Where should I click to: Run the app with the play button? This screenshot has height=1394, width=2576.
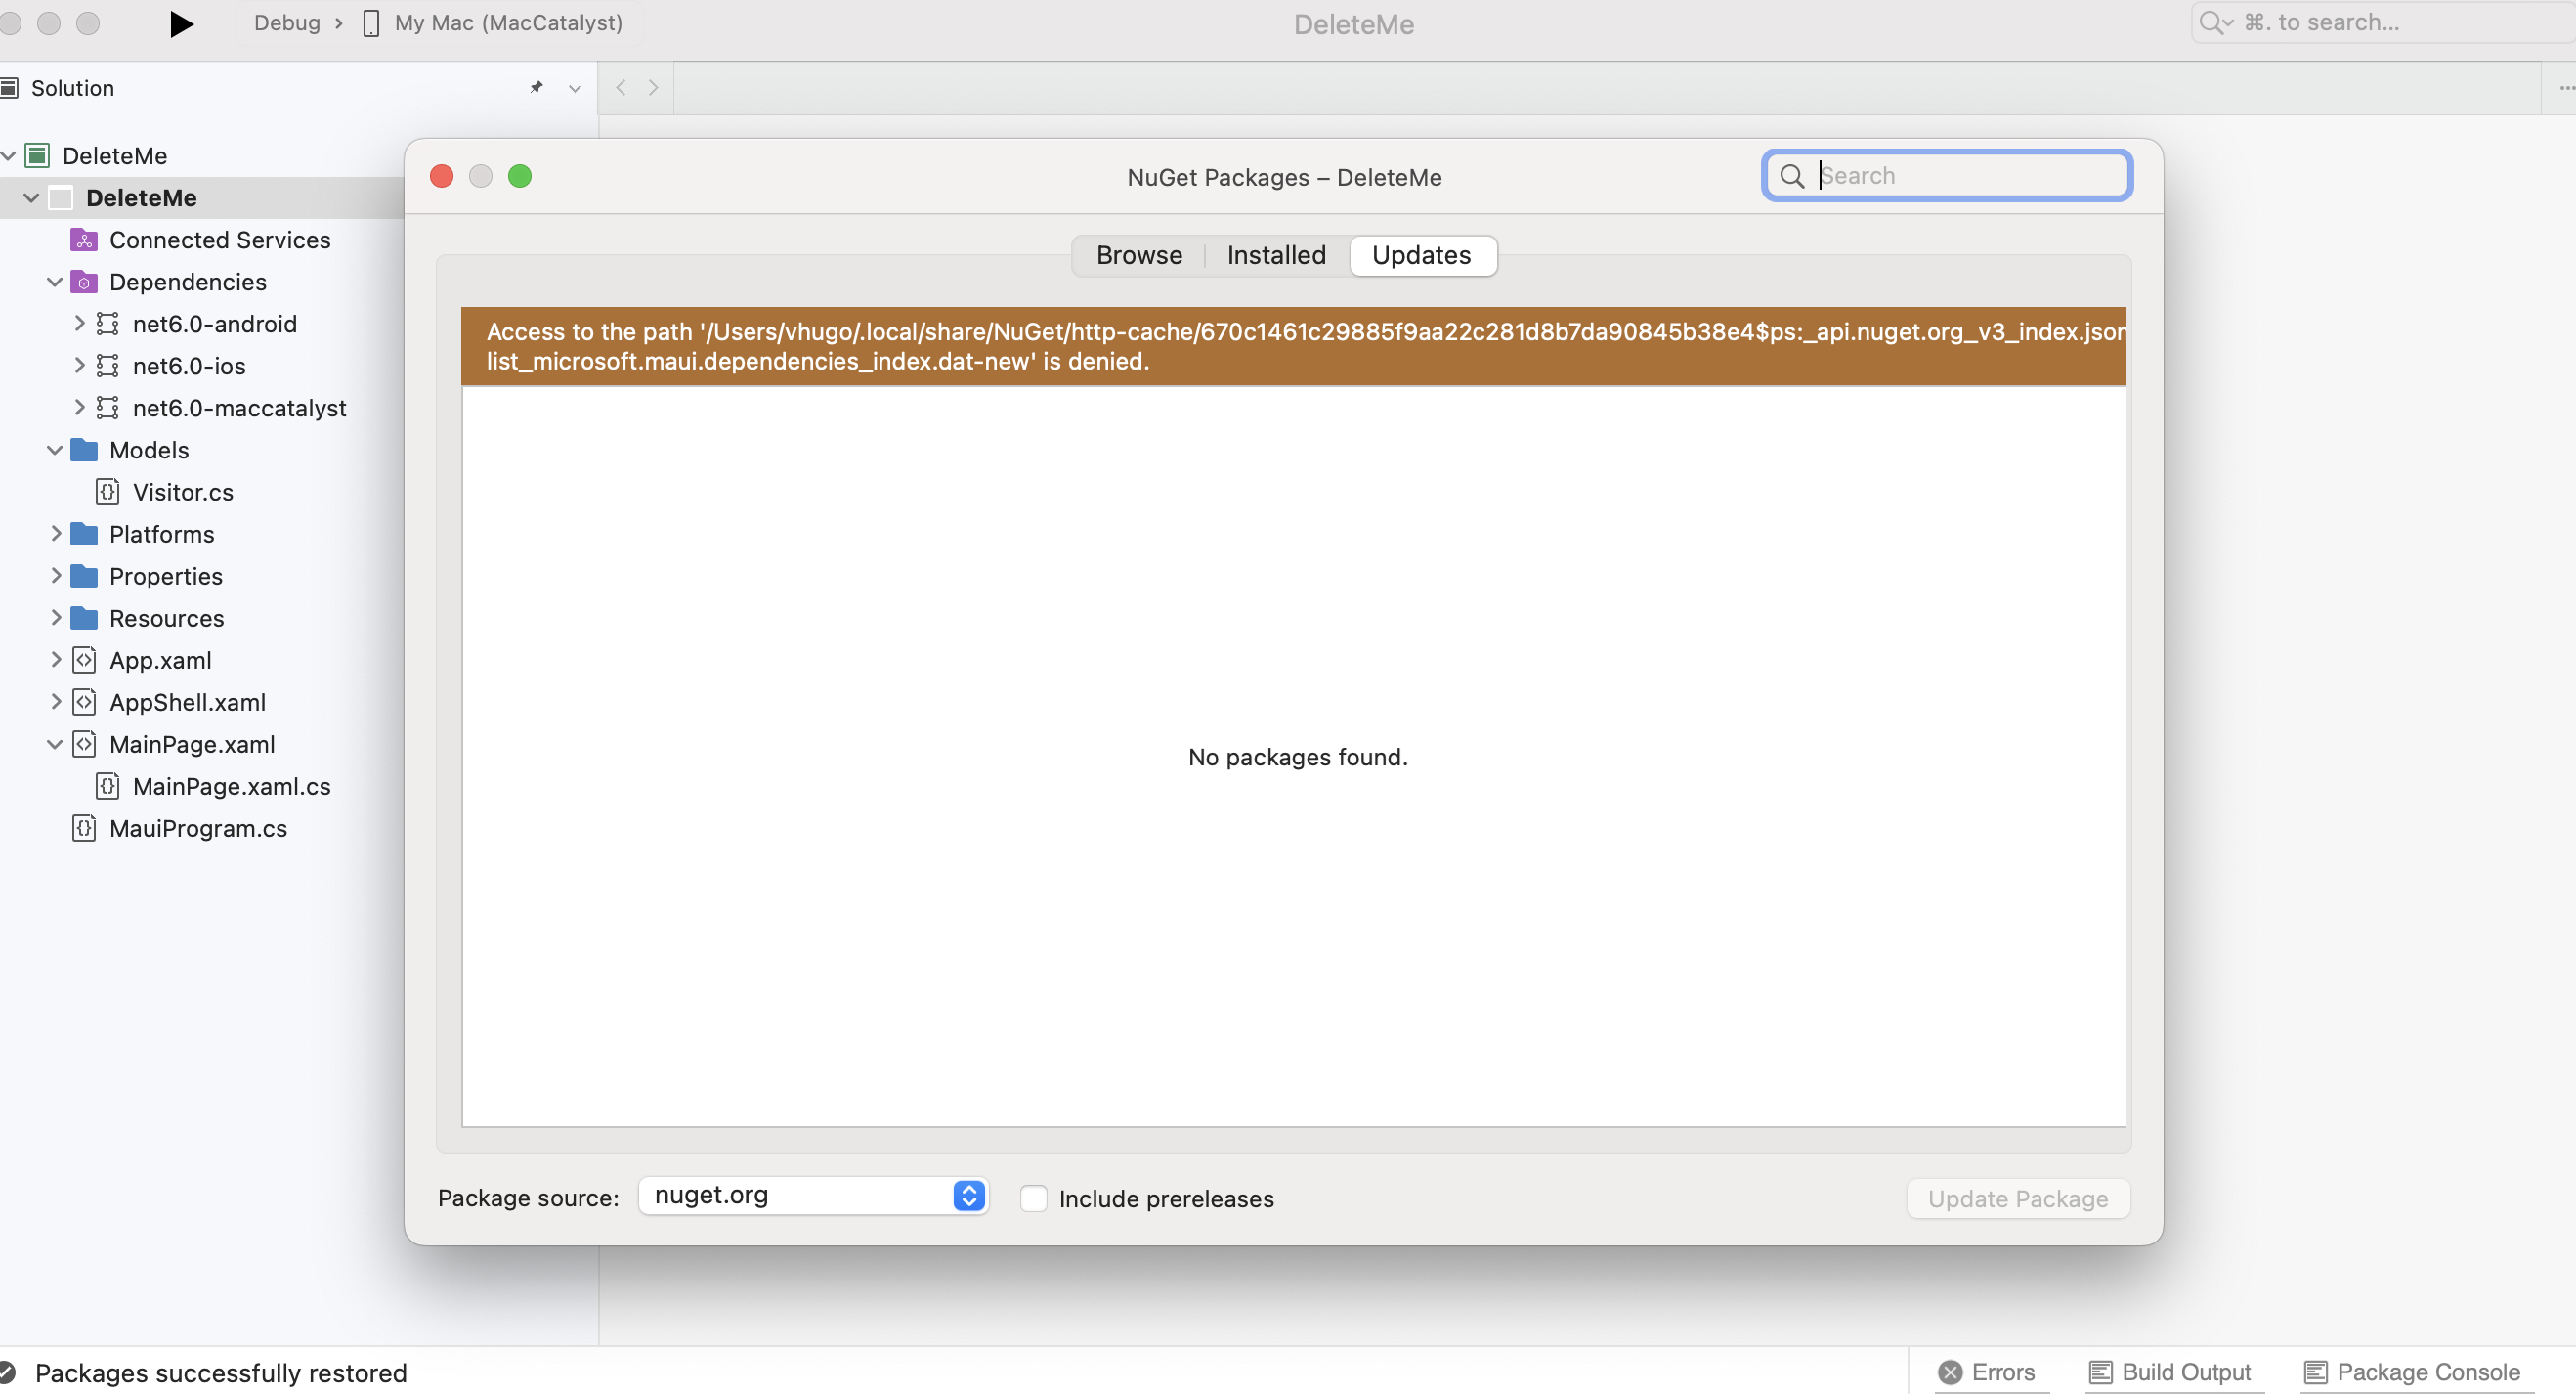(x=180, y=23)
